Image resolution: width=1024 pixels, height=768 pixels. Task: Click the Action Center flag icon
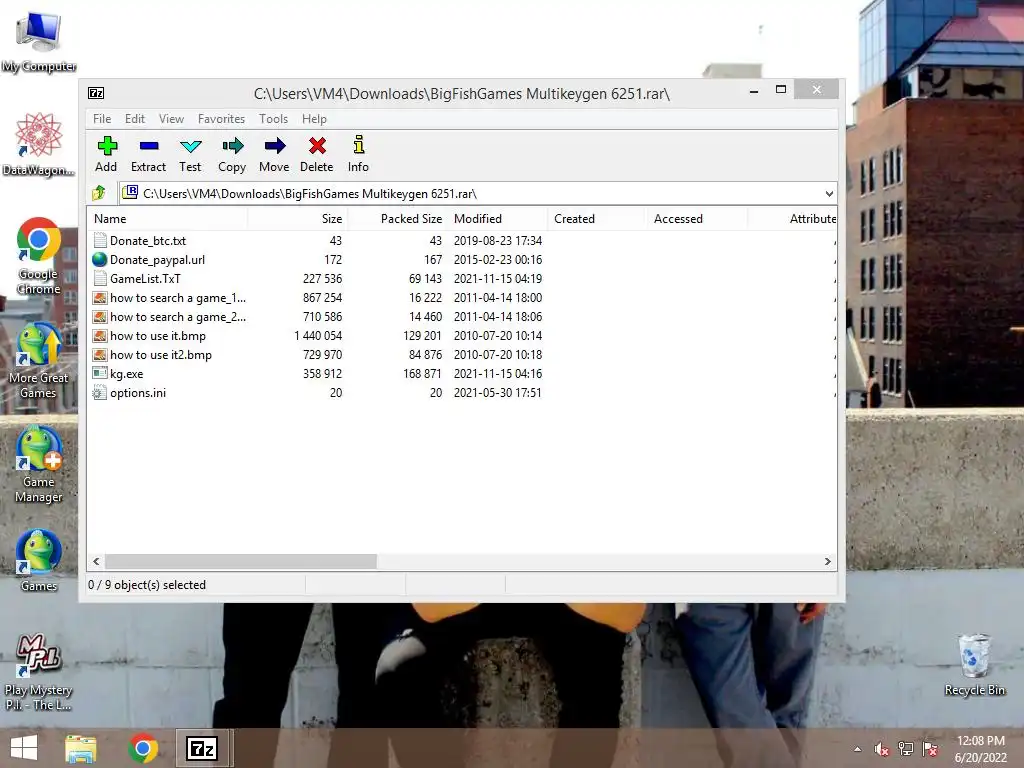(x=930, y=749)
